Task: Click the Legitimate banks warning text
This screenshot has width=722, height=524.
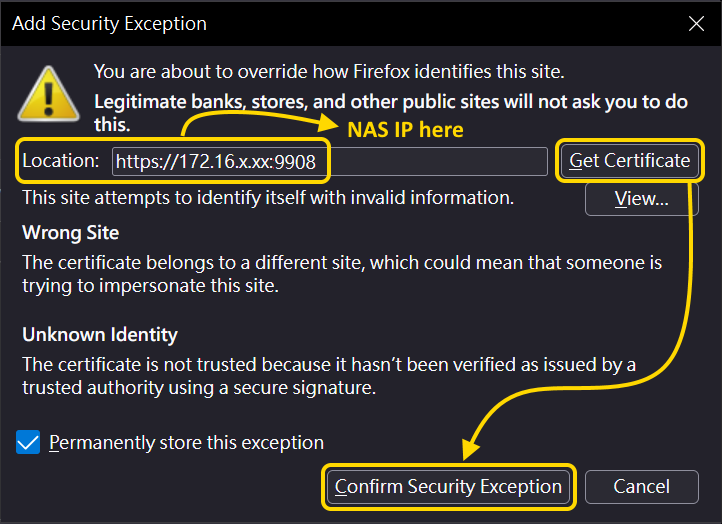Action: pyautogui.click(x=391, y=113)
